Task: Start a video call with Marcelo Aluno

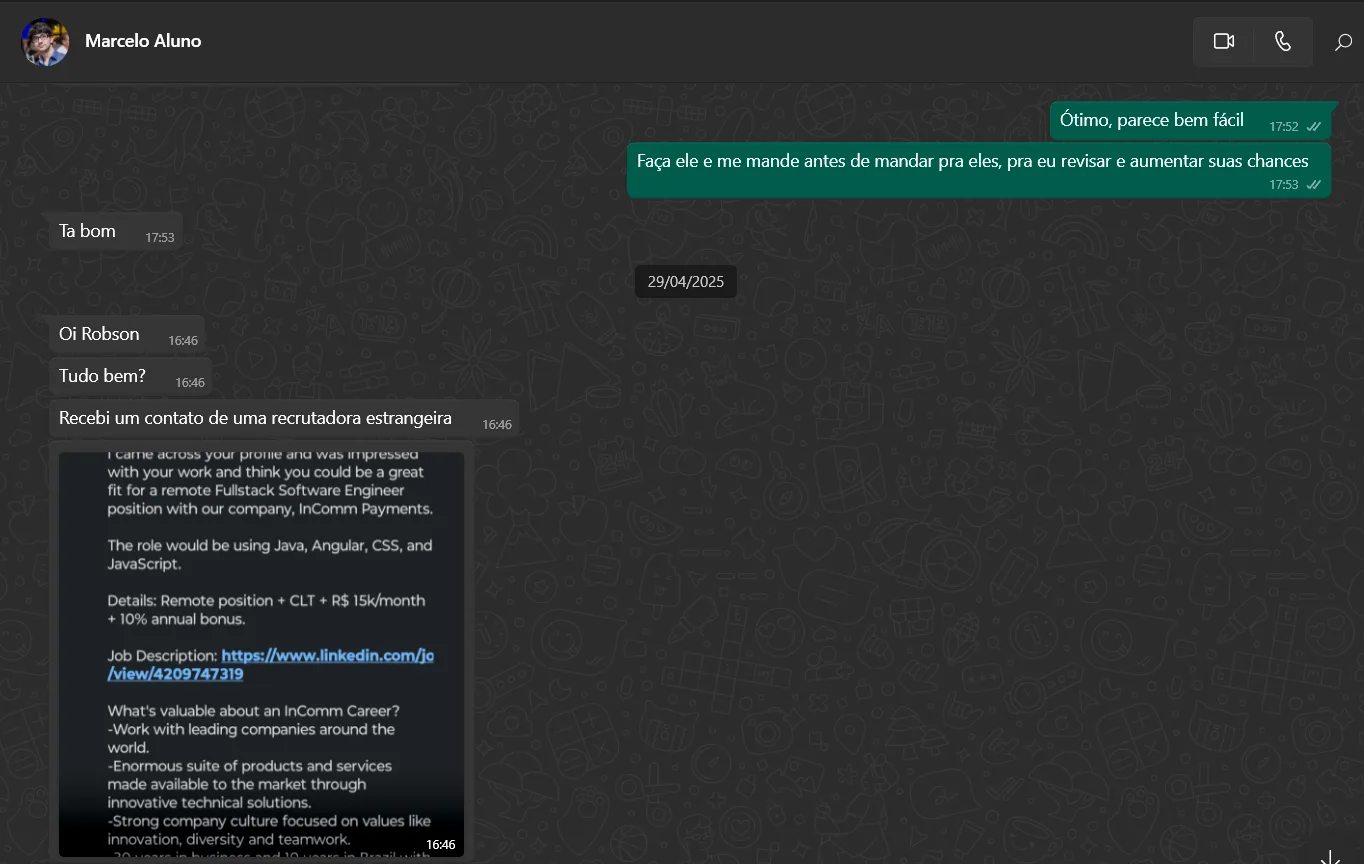Action: (1223, 42)
